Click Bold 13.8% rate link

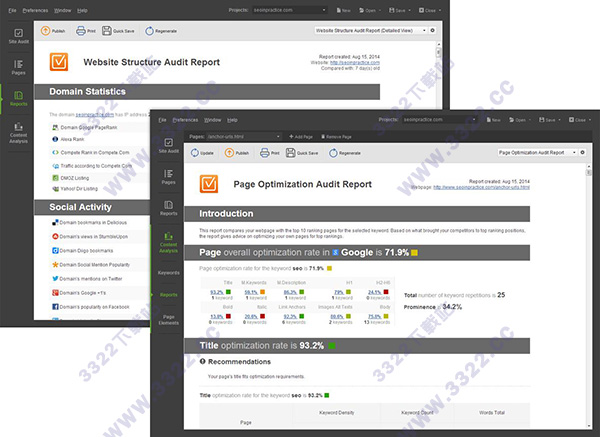click(x=217, y=316)
